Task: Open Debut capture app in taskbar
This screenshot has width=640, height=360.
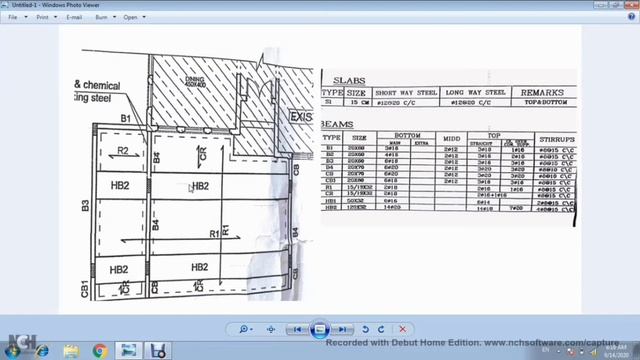Action: tap(158, 351)
